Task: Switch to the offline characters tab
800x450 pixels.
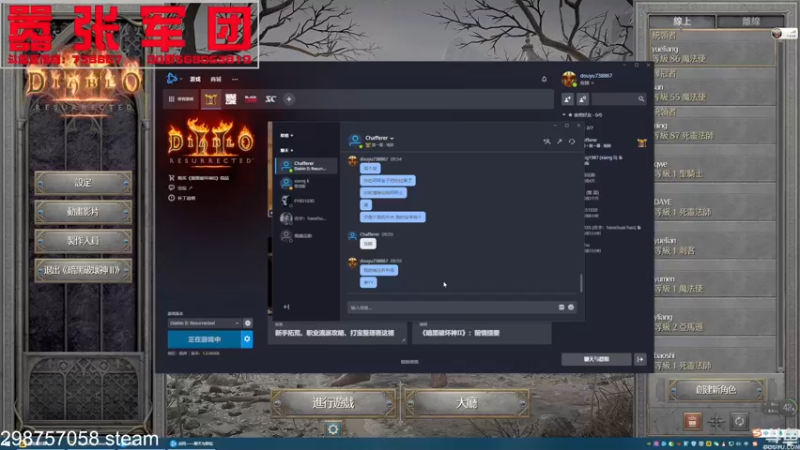Action: (x=750, y=21)
